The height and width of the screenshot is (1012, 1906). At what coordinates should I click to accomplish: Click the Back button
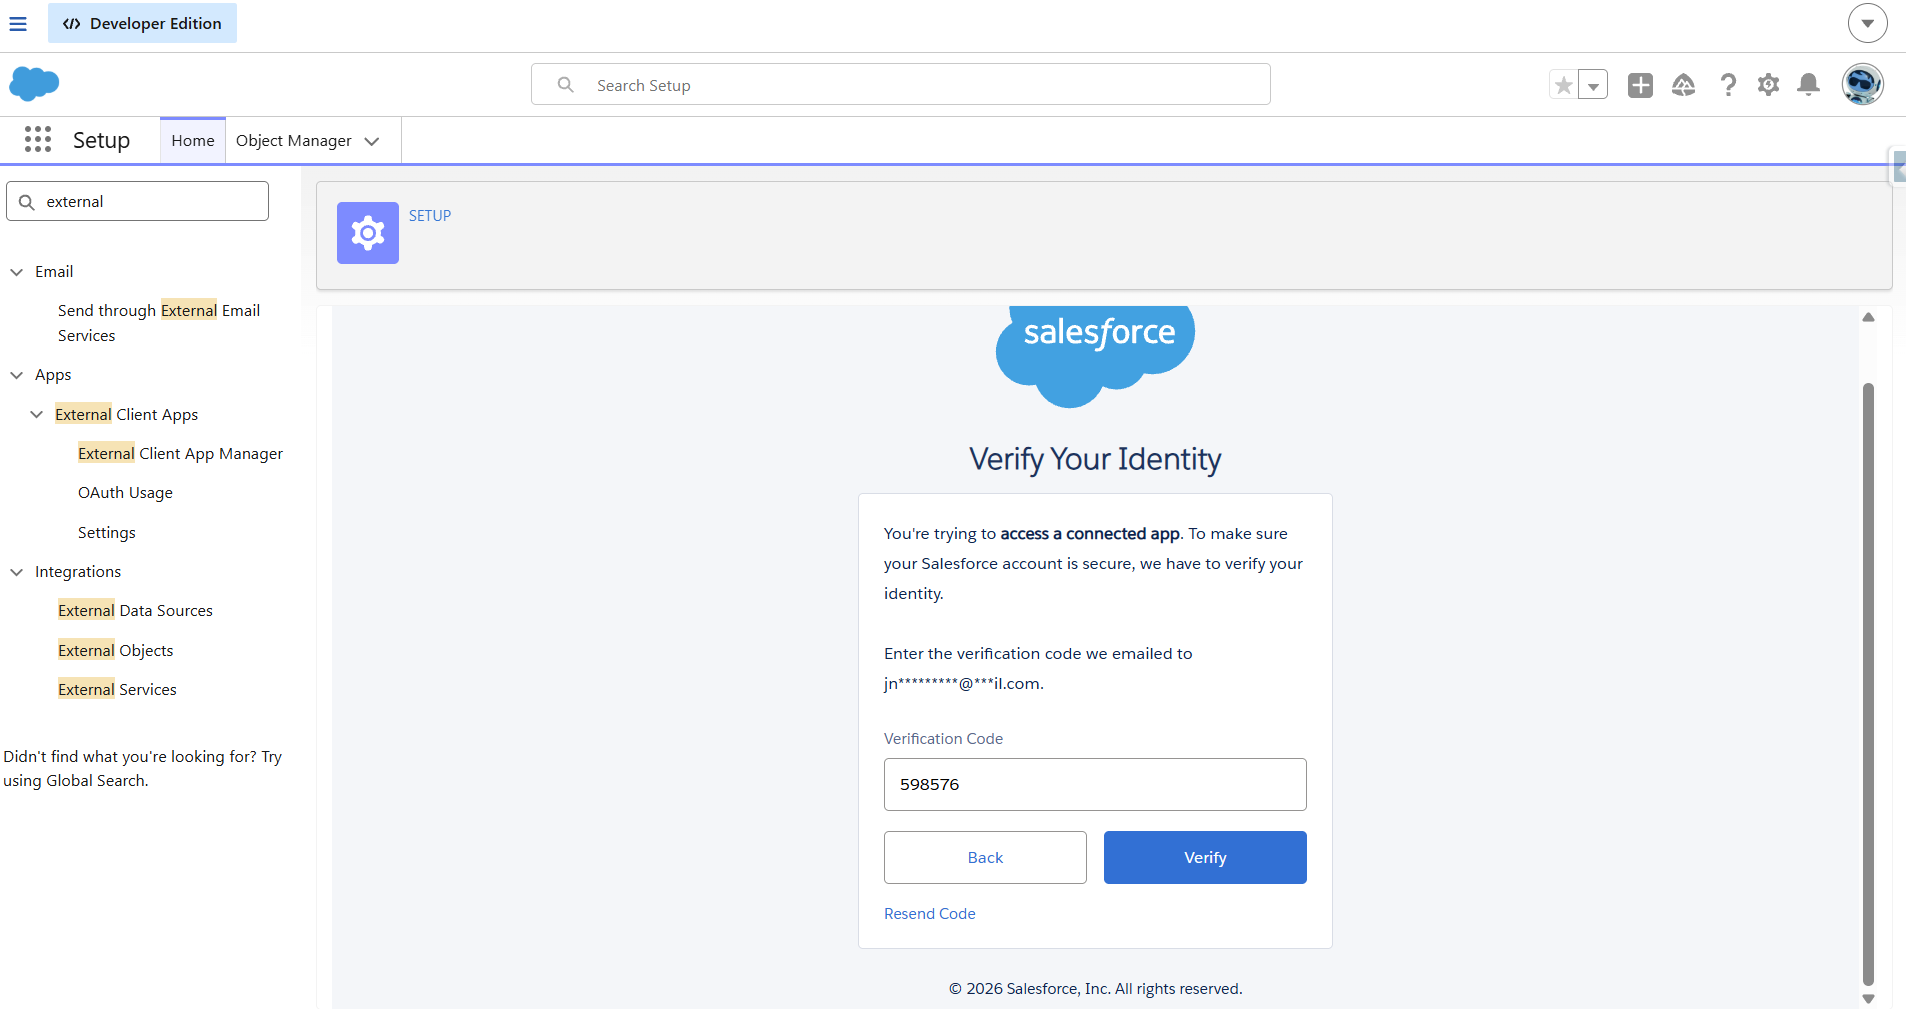(x=985, y=857)
